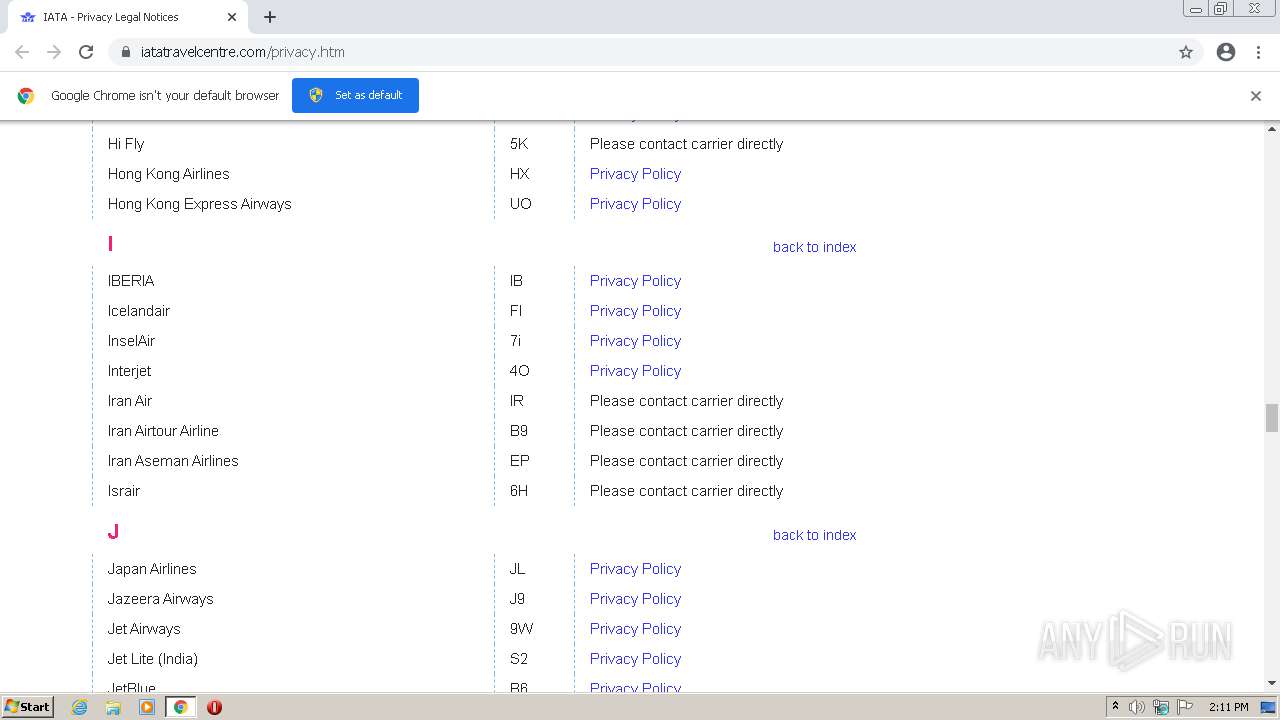Click back to index beside letter I
The width and height of the screenshot is (1280, 720).
click(815, 247)
